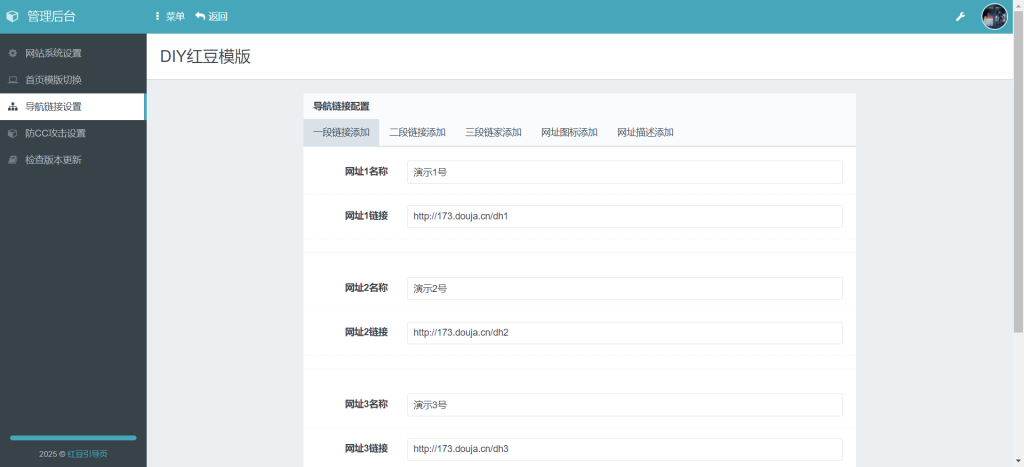Toggle the 菜单 sidebar menu button

pos(170,17)
